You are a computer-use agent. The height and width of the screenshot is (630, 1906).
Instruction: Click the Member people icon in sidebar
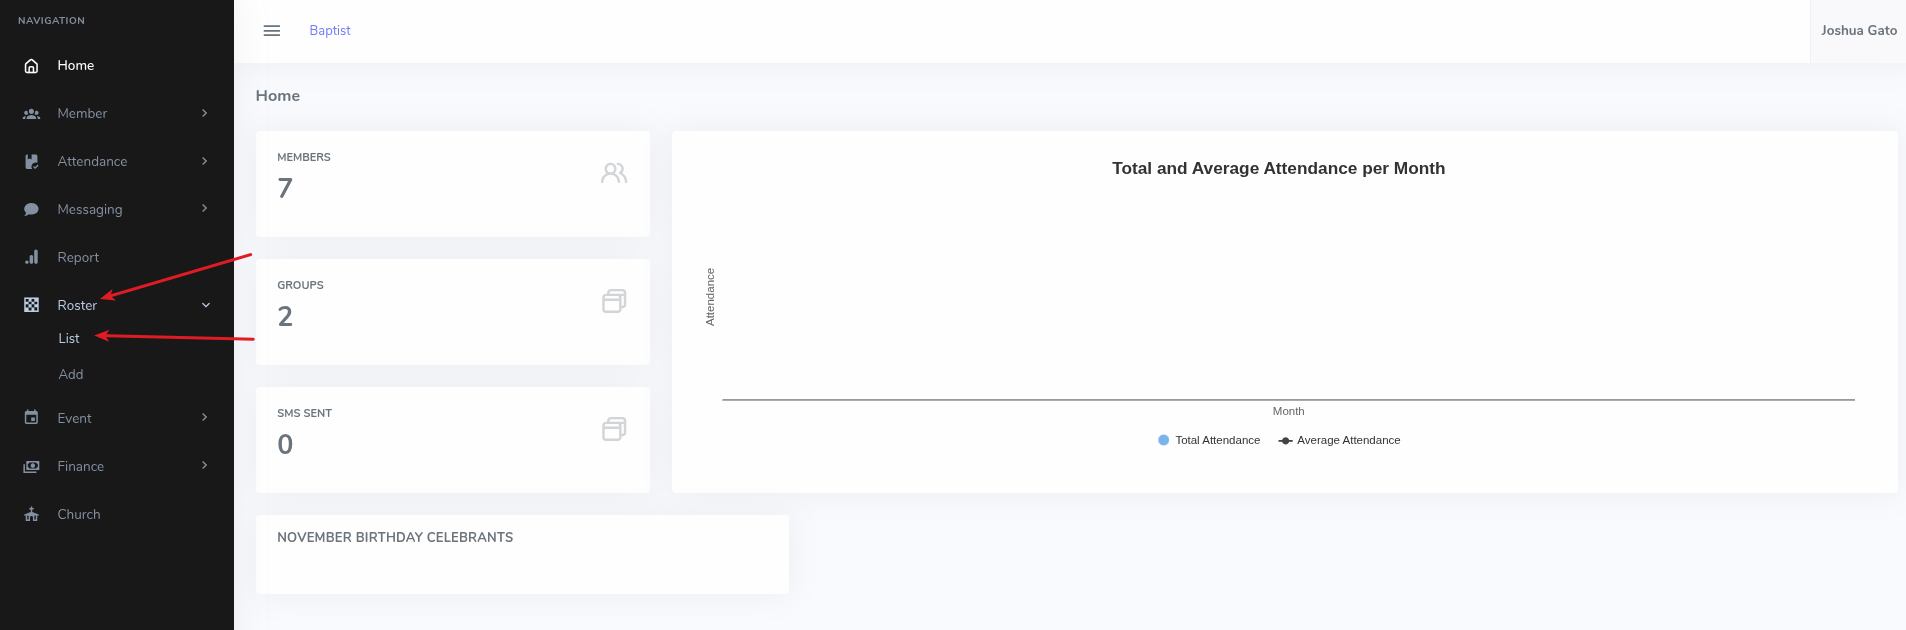tap(31, 114)
